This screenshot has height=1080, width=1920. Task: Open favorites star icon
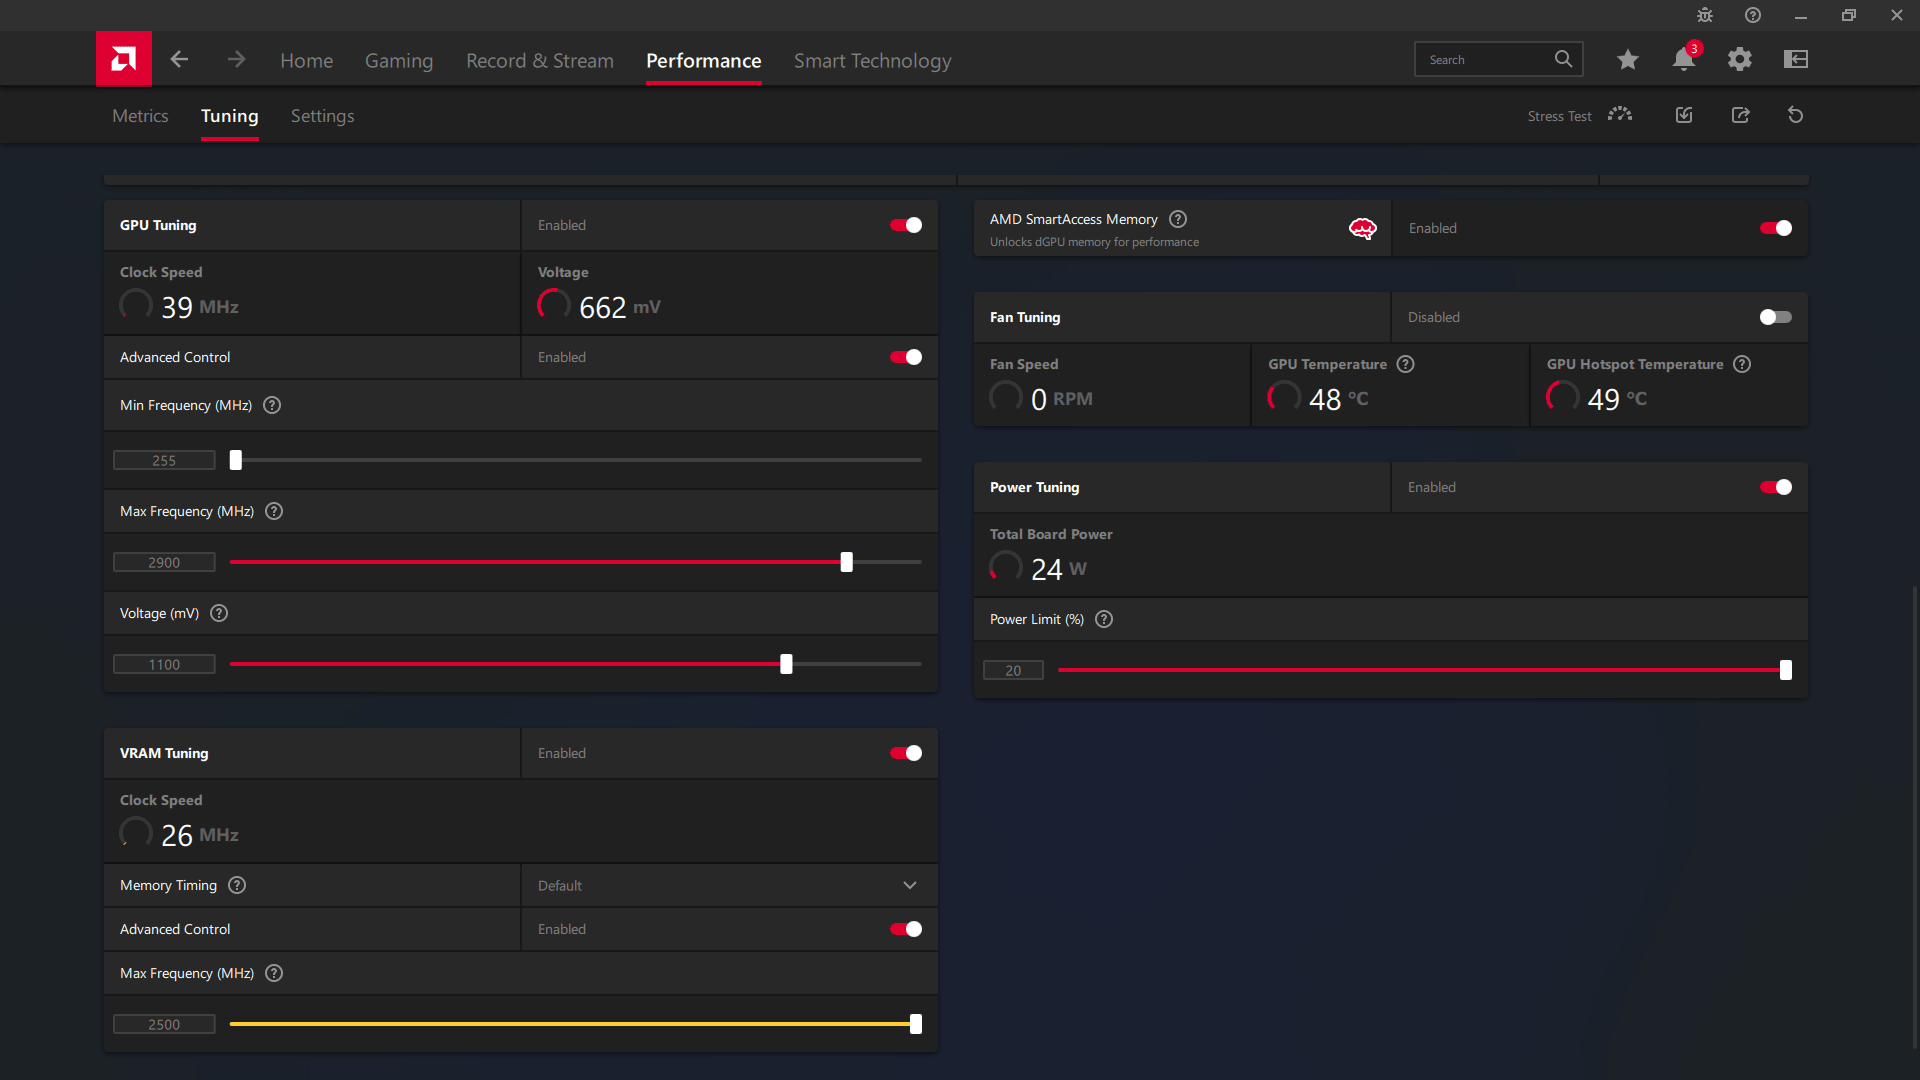pyautogui.click(x=1627, y=59)
